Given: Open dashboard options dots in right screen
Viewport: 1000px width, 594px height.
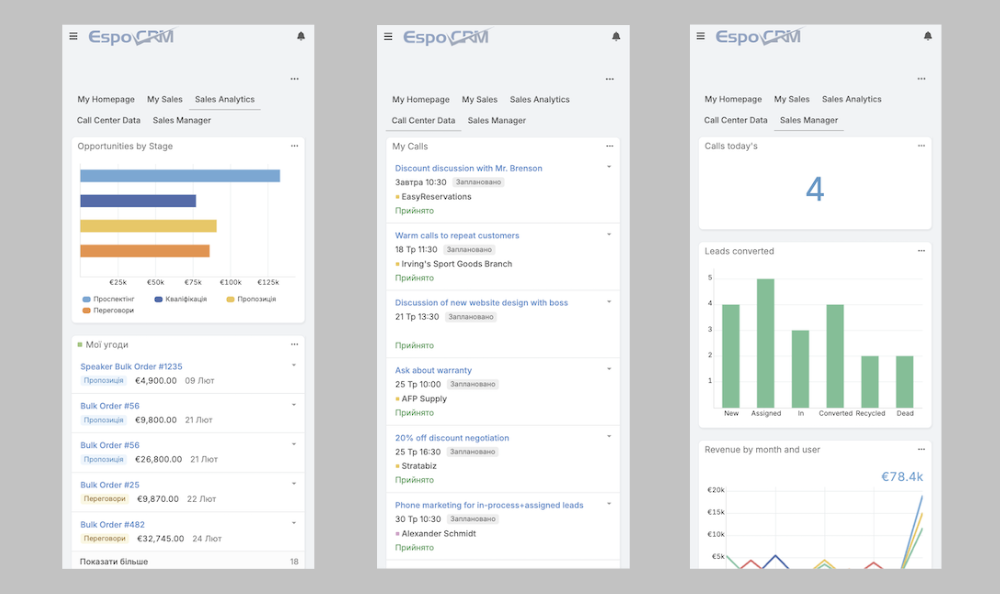Looking at the screenshot, I should coord(922,79).
